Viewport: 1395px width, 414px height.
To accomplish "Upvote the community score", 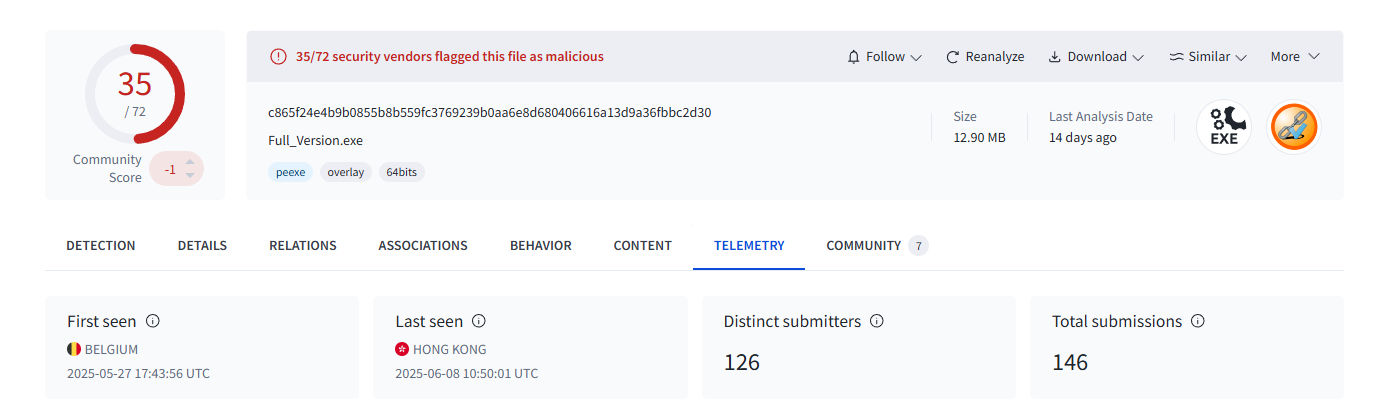I will 190,162.
